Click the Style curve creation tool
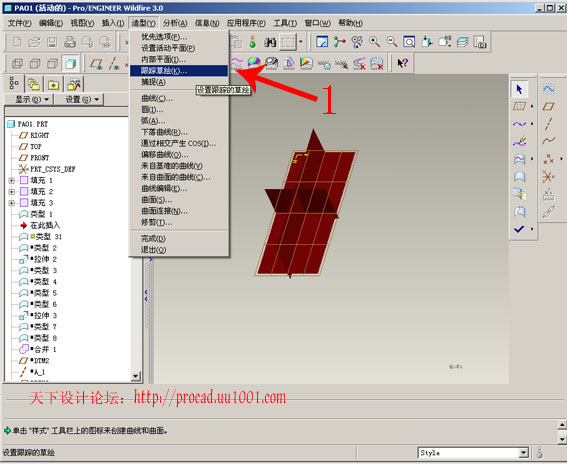The image size is (567, 464). tap(519, 124)
